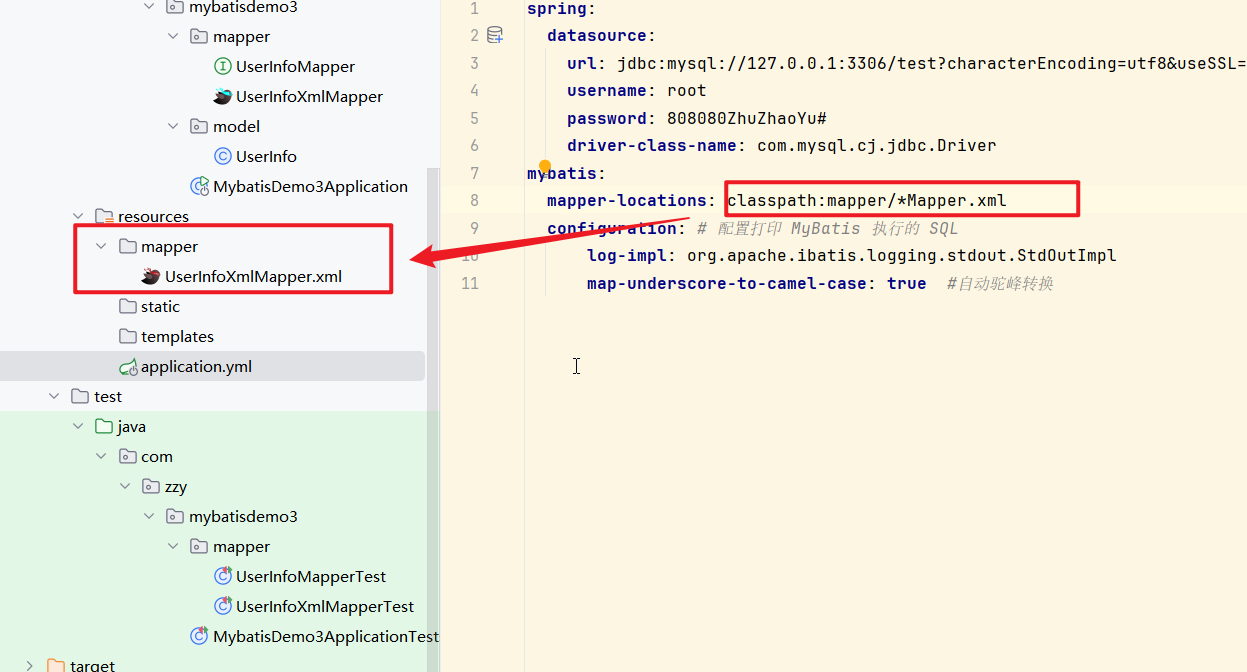
Task: Open UserInfoXmlMapper.xml file
Action: click(x=253, y=277)
